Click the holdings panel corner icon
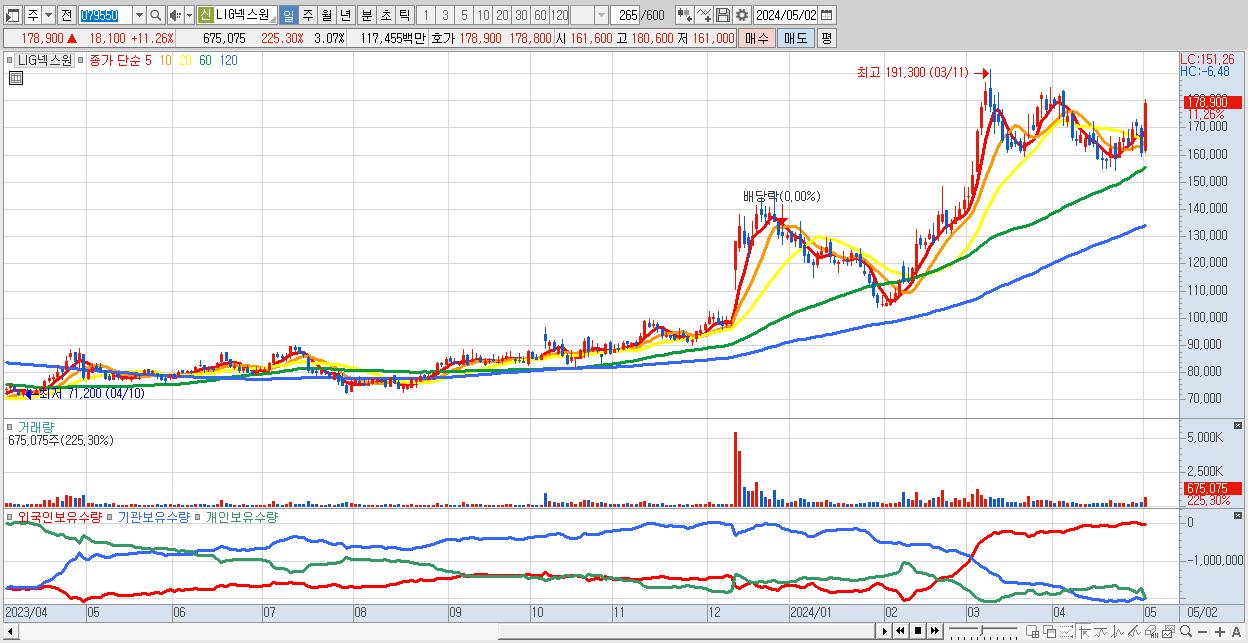 [x=1240, y=517]
